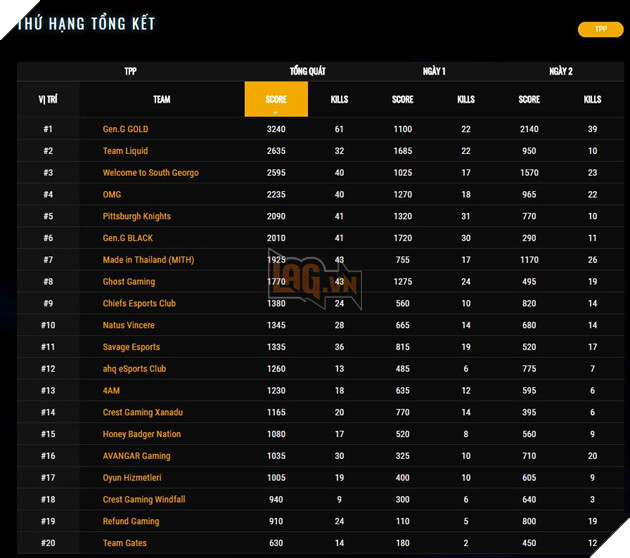Click Team Gates overall score 630
Image resolution: width=630 pixels, height=558 pixels.
tap(276, 543)
